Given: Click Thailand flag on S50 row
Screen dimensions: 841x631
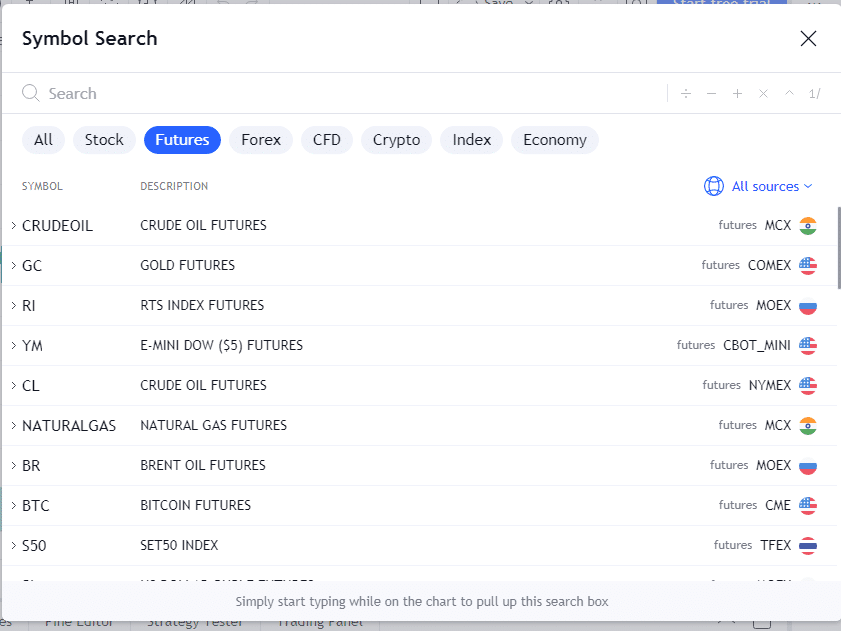Looking at the screenshot, I should [x=808, y=546].
